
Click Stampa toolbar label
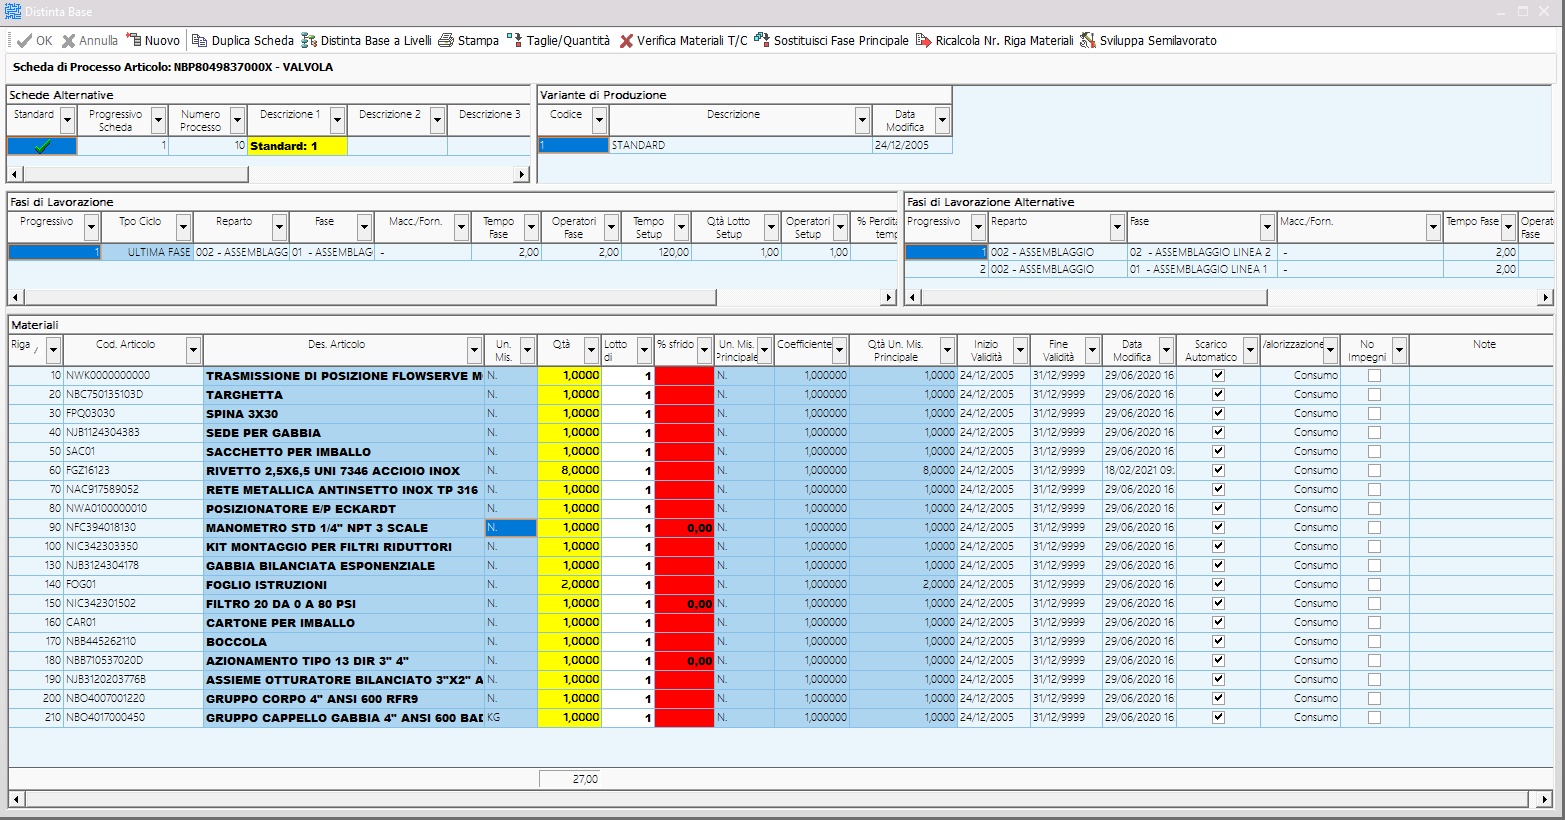pos(478,41)
